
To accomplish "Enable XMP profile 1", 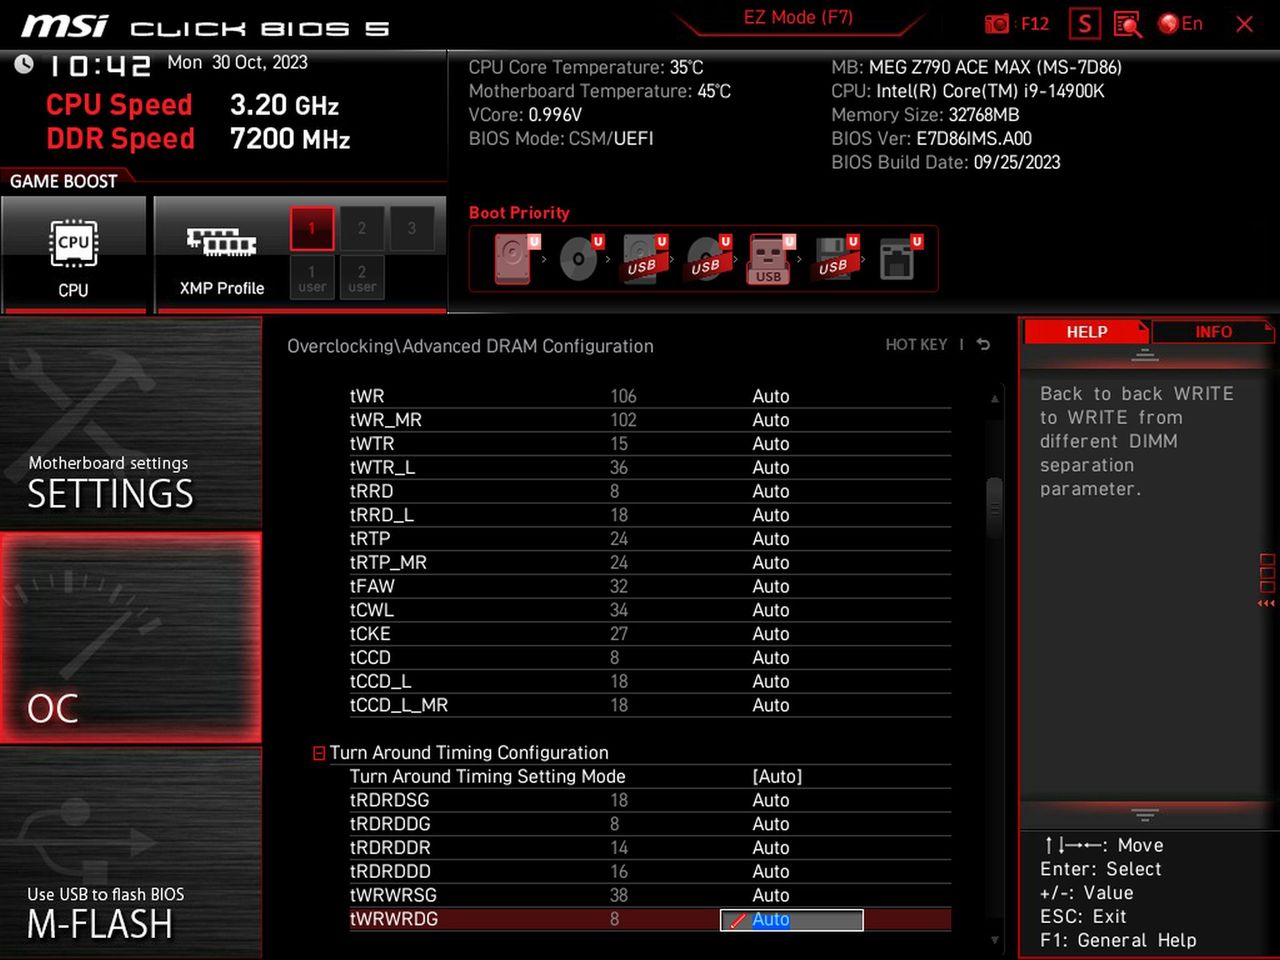I will click(x=312, y=228).
